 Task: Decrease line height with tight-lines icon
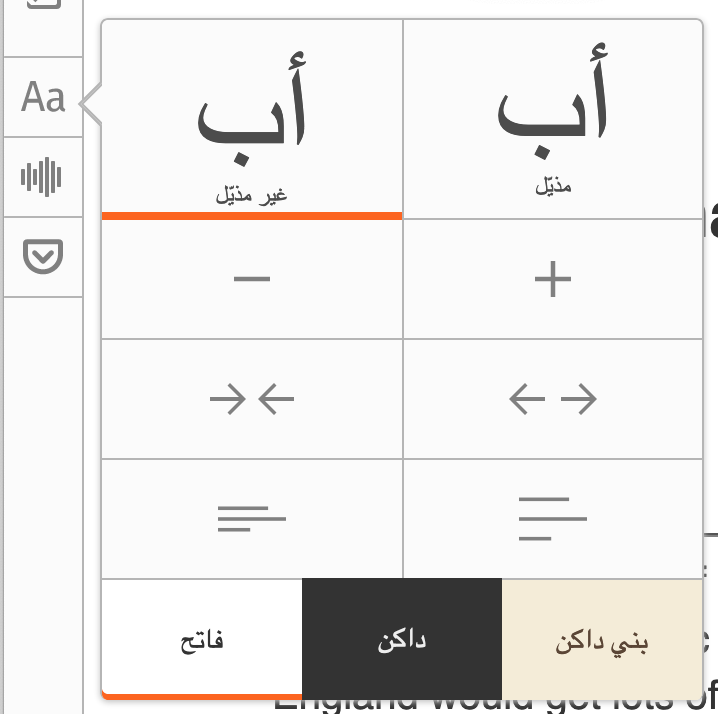click(x=252, y=519)
